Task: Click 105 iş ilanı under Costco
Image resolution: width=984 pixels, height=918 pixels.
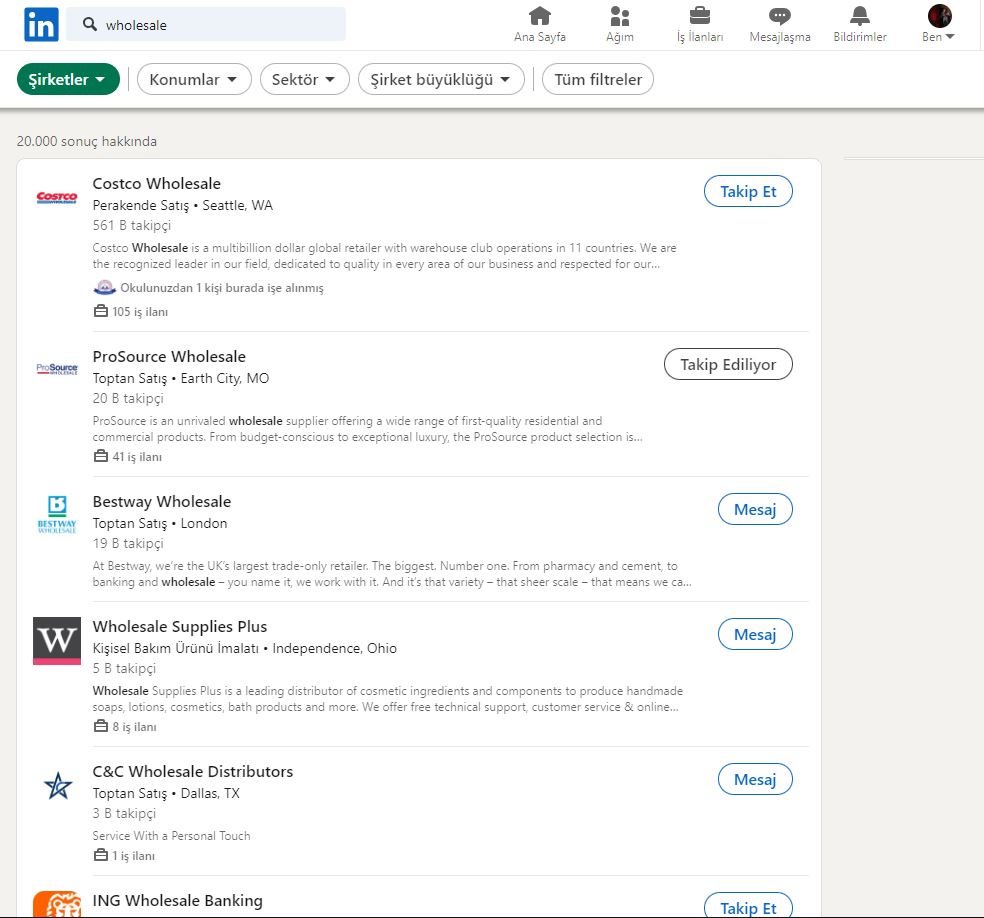Action: [x=140, y=311]
